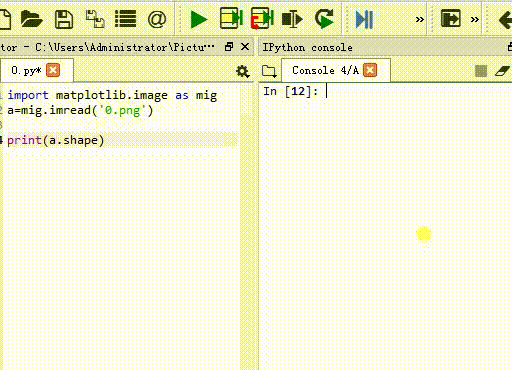Open a file with the folder icon

pyautogui.click(x=31, y=19)
